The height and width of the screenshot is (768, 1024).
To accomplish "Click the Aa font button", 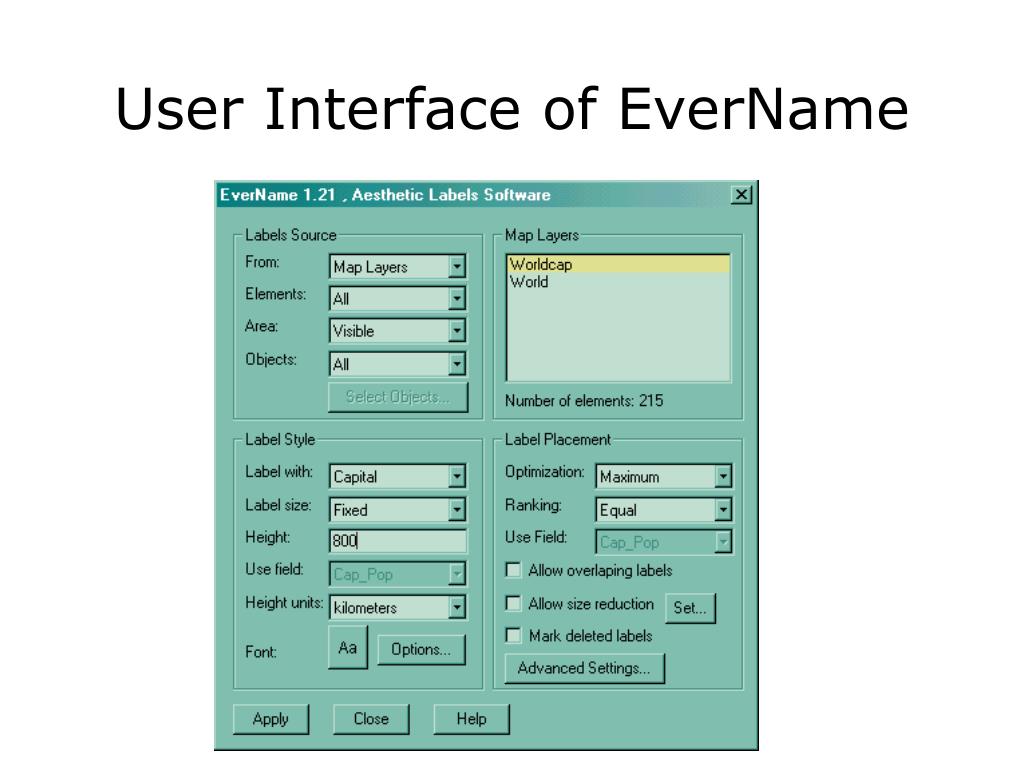I will point(348,647).
